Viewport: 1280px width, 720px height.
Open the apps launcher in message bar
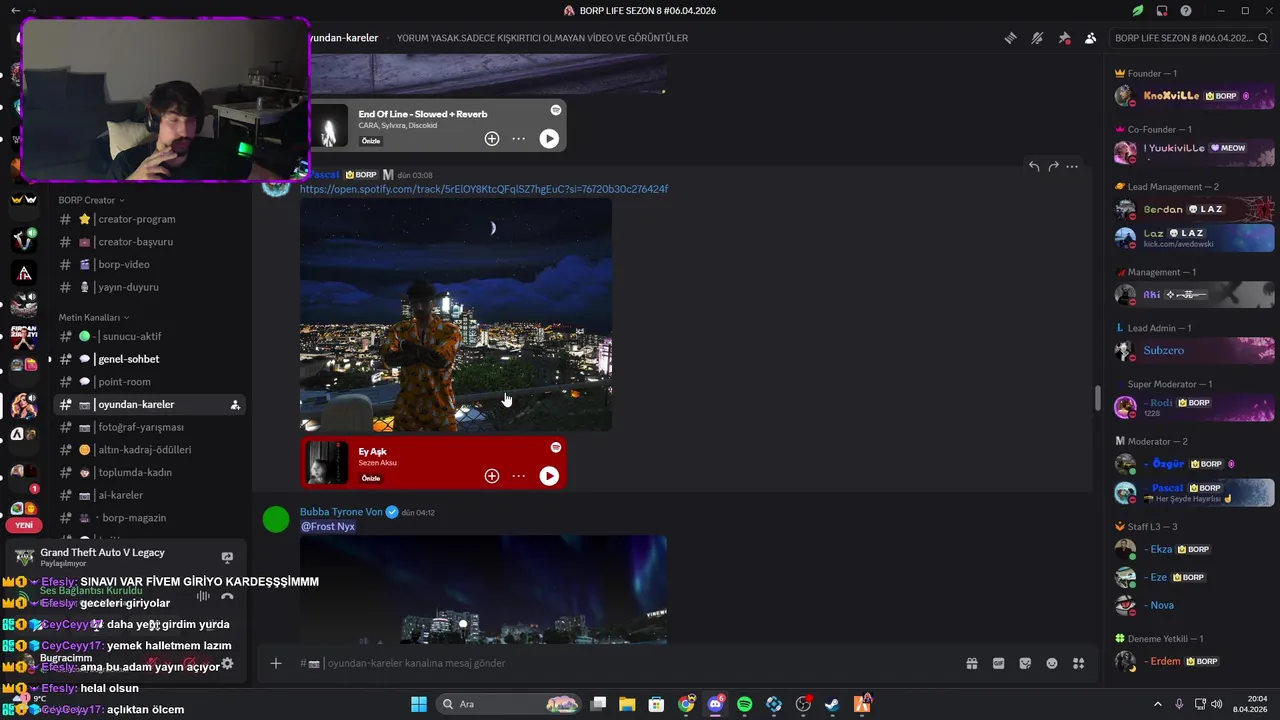pos(1078,663)
